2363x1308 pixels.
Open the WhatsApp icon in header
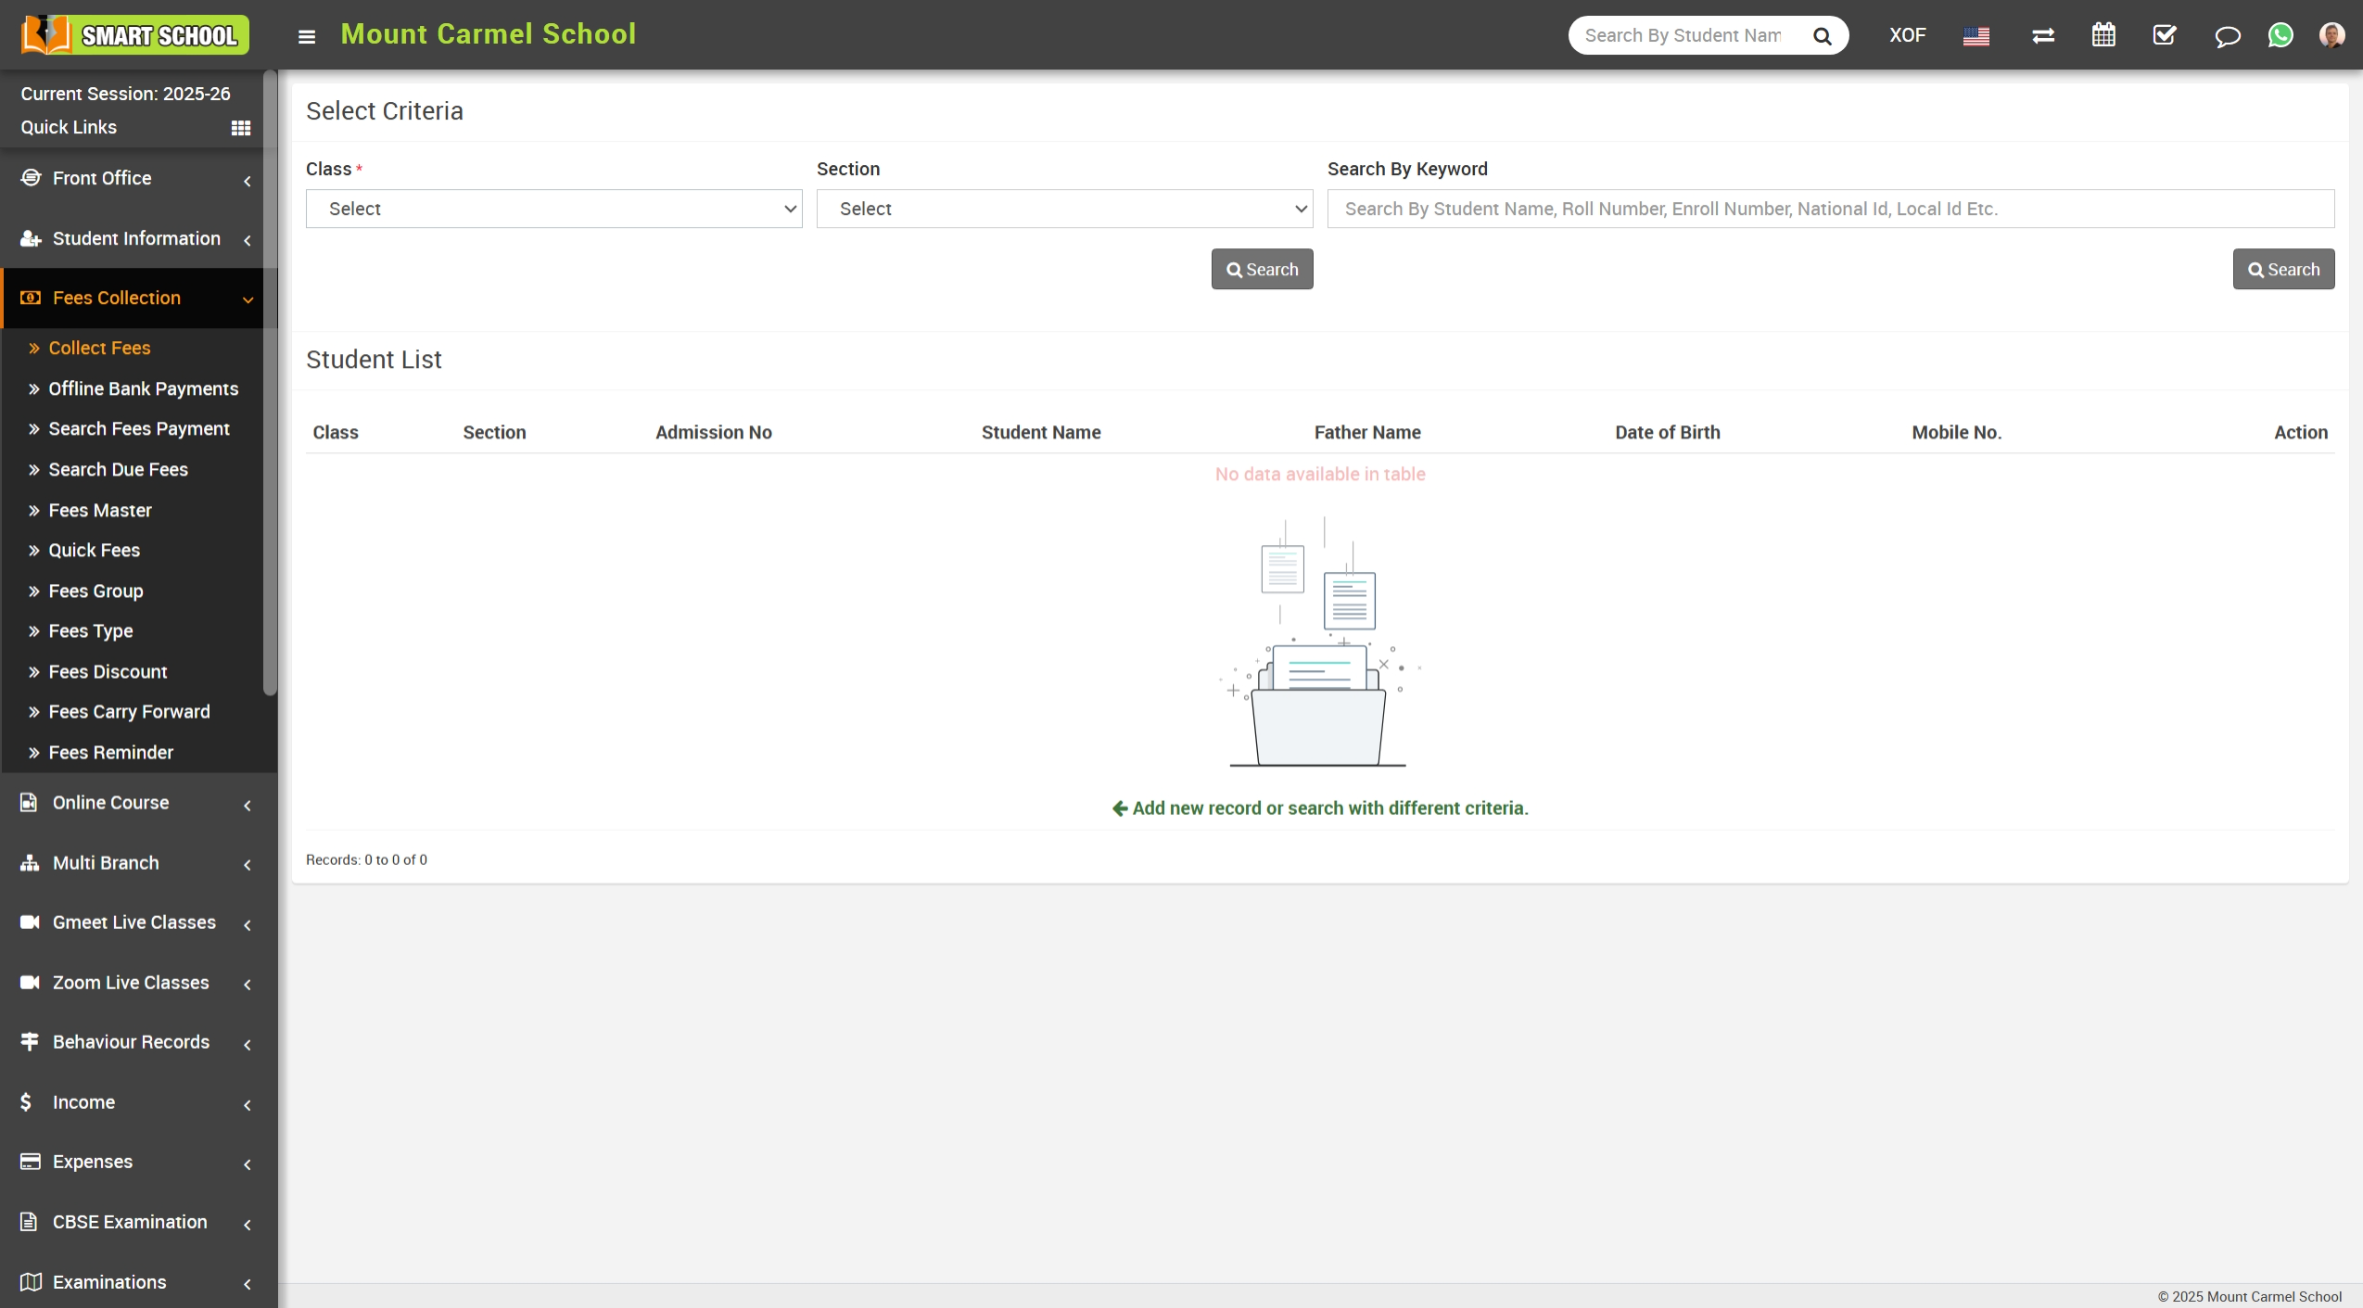[2280, 35]
